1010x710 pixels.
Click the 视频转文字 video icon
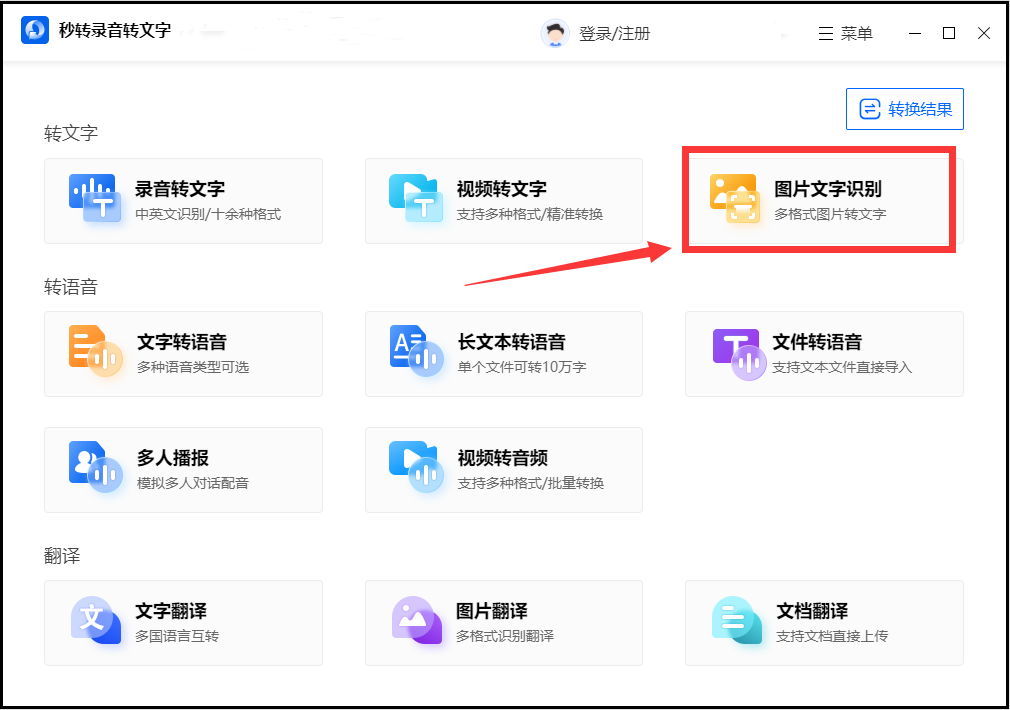tap(415, 198)
